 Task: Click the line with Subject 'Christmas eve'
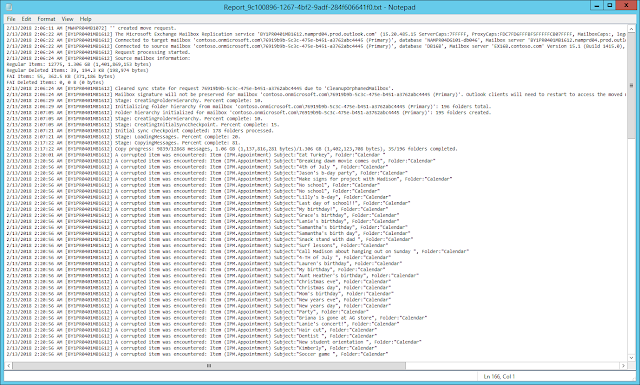[198, 282]
